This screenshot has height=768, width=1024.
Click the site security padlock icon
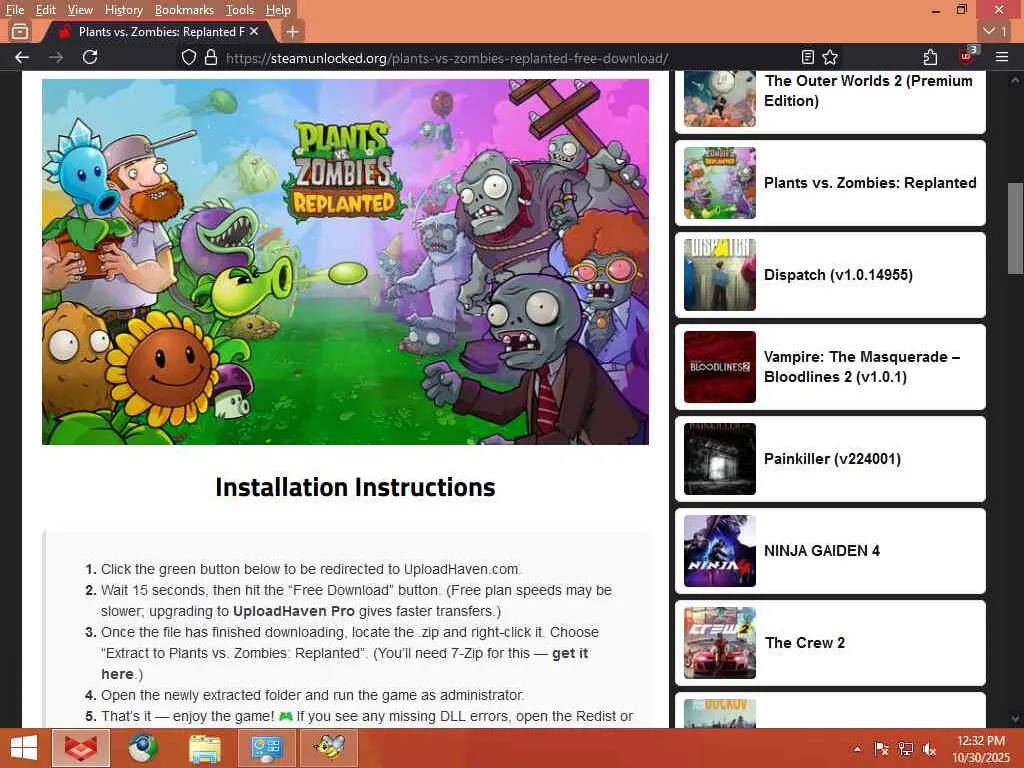click(x=210, y=57)
